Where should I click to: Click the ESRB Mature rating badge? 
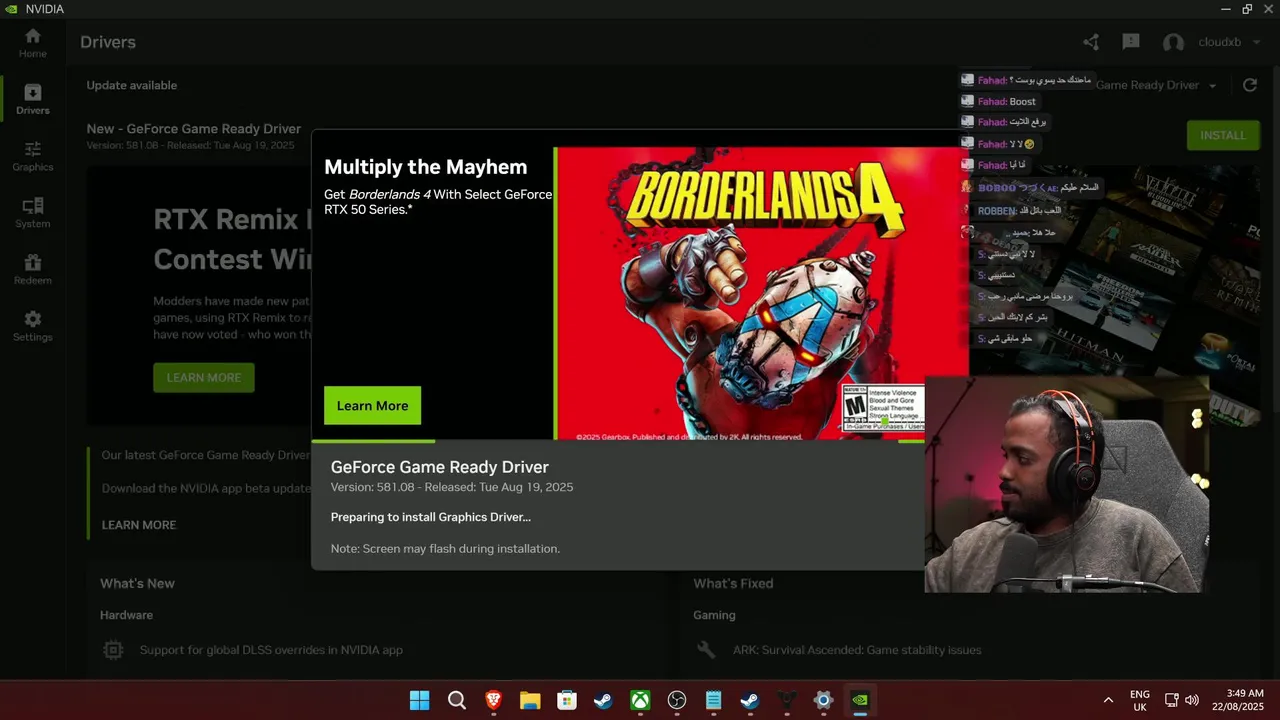coord(883,409)
